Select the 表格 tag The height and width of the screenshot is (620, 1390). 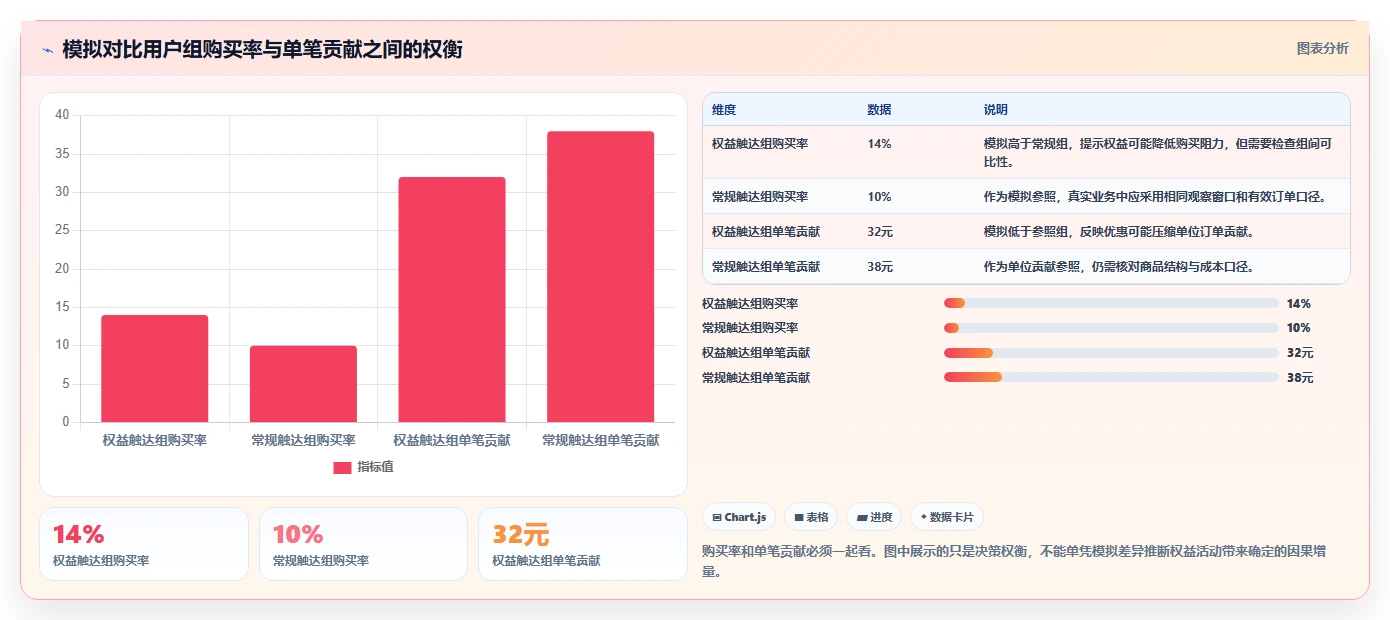point(811,517)
